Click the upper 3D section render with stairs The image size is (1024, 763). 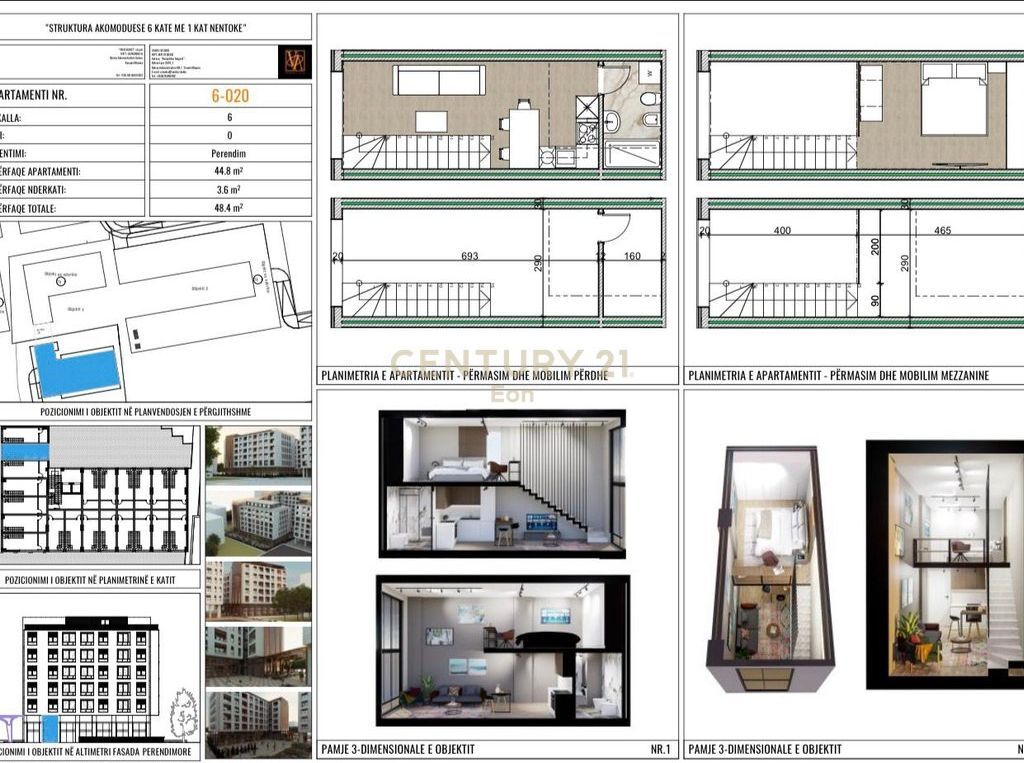coord(502,483)
